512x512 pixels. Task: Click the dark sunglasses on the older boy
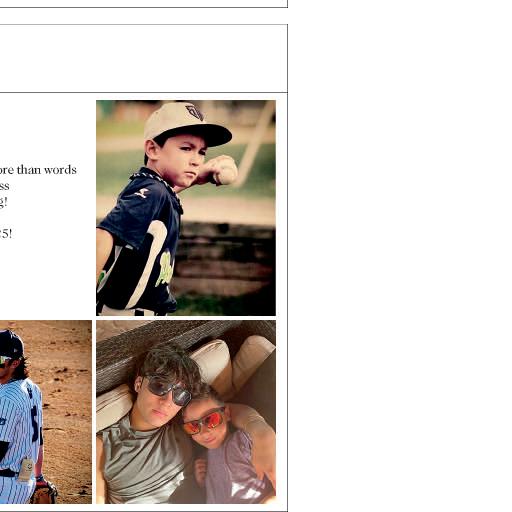167,390
